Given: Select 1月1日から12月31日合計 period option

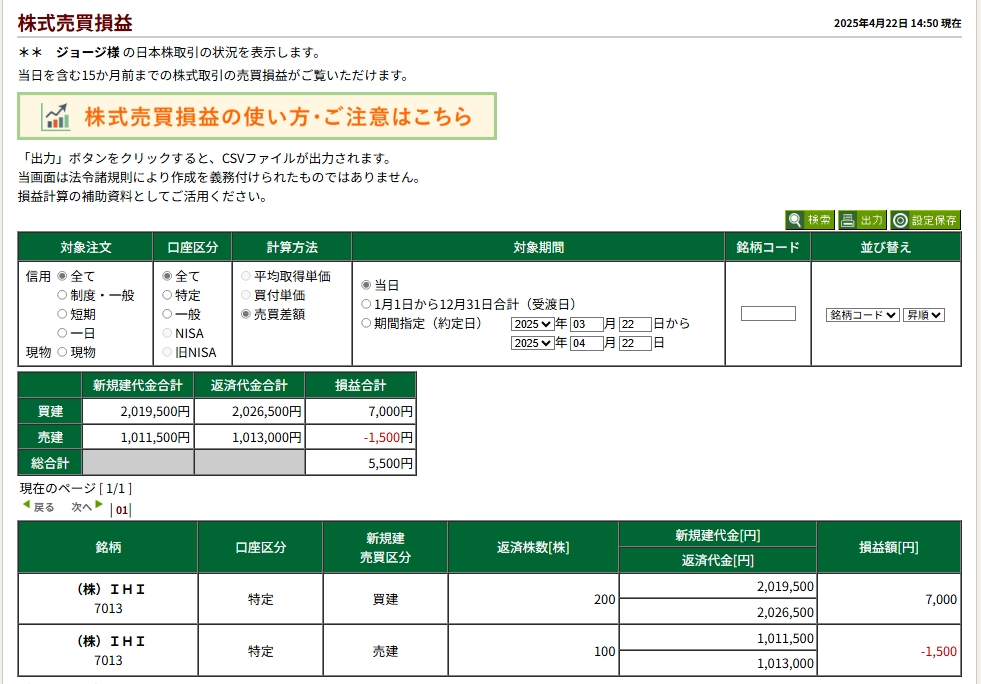Looking at the screenshot, I should [366, 304].
